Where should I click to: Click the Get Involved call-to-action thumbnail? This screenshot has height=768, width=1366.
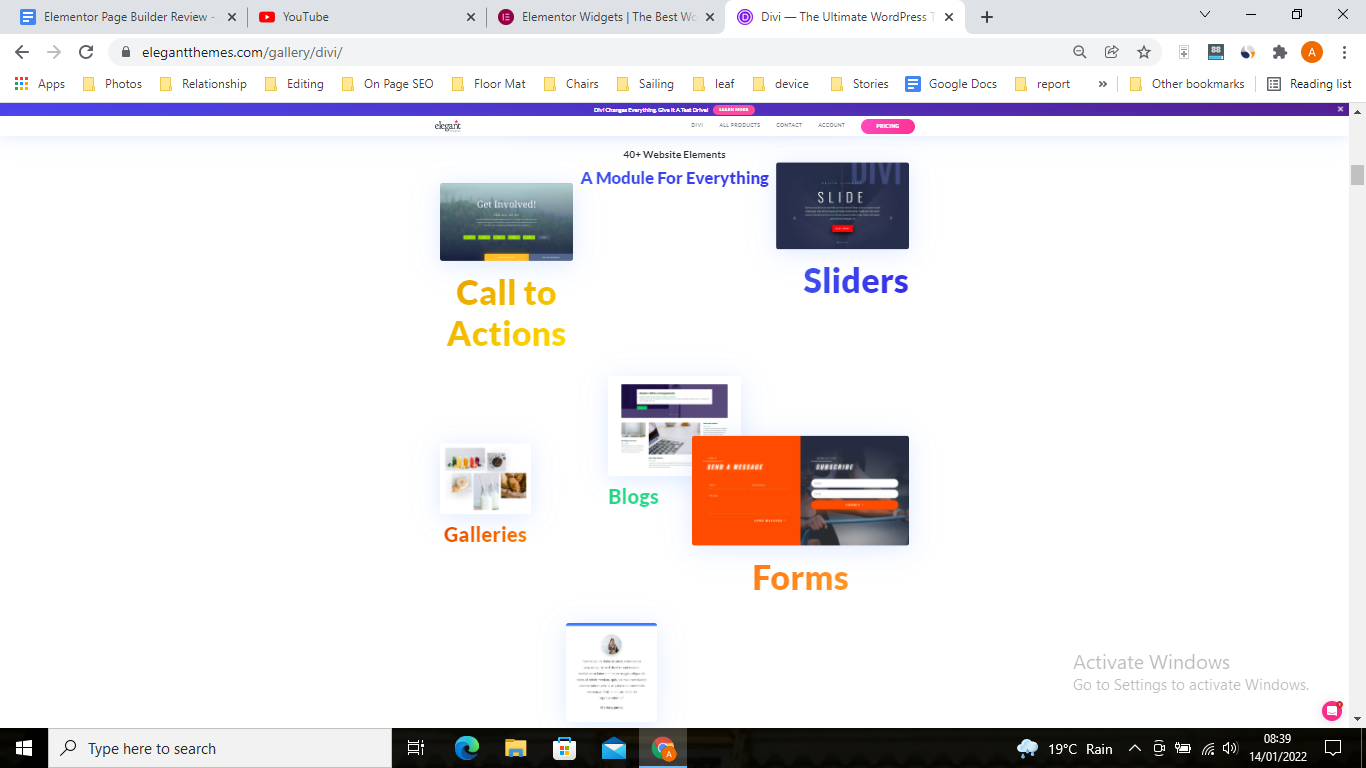[x=506, y=222]
